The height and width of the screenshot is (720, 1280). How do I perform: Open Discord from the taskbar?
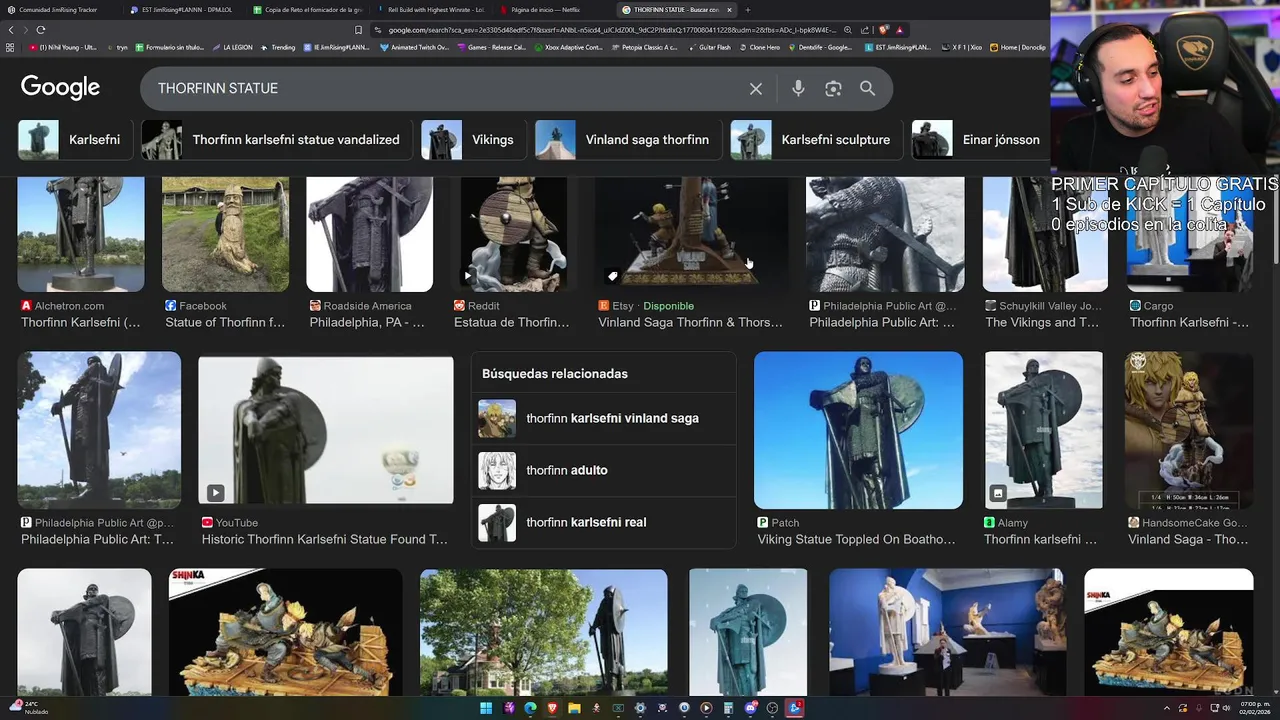tap(750, 708)
